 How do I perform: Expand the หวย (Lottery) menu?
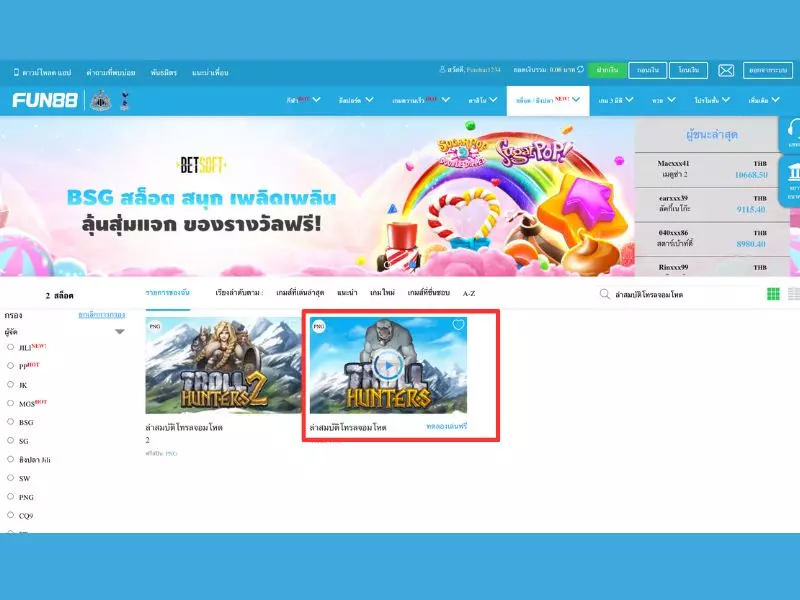(x=663, y=100)
